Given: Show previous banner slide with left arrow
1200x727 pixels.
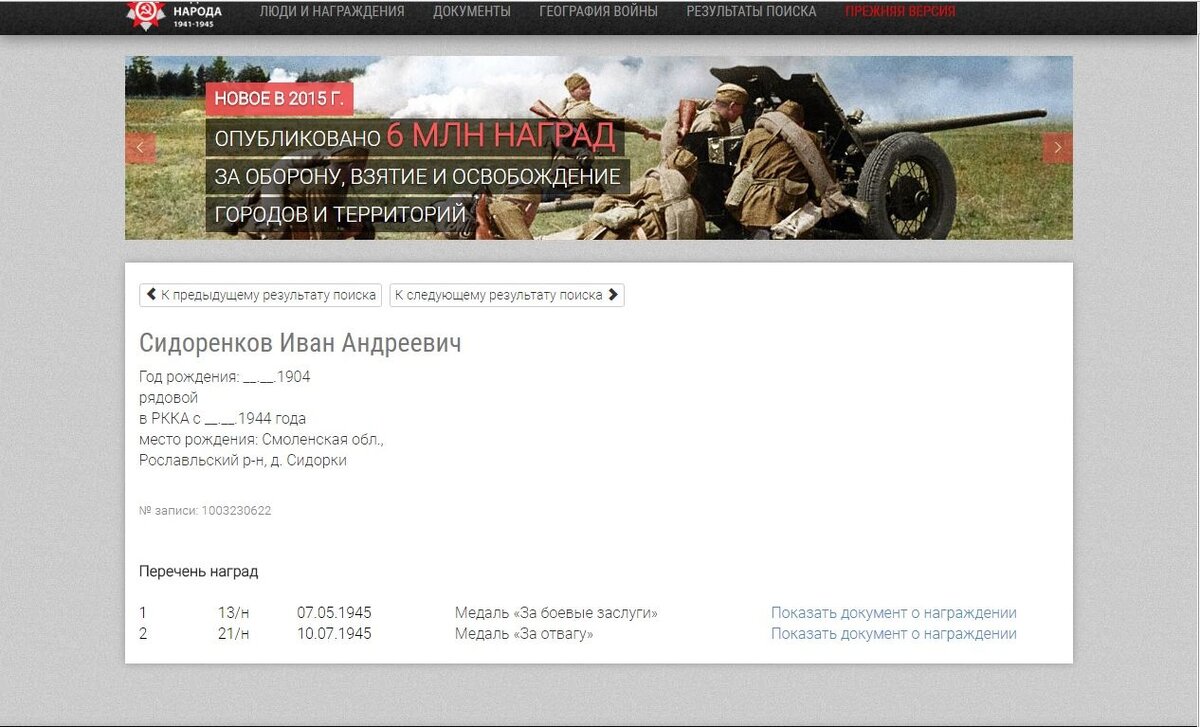Looking at the screenshot, I should click(x=140, y=148).
